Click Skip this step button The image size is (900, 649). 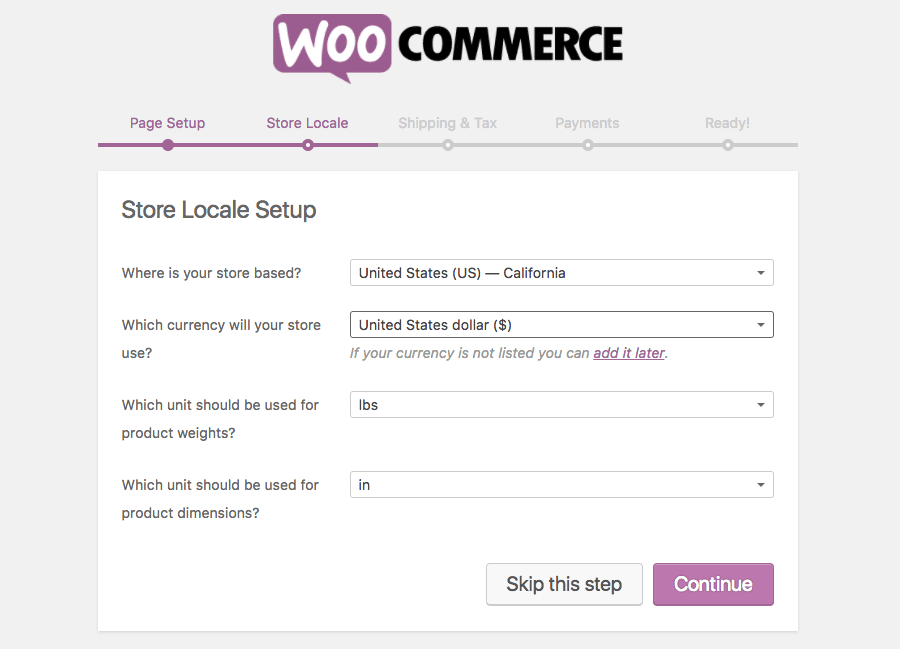[x=564, y=584]
